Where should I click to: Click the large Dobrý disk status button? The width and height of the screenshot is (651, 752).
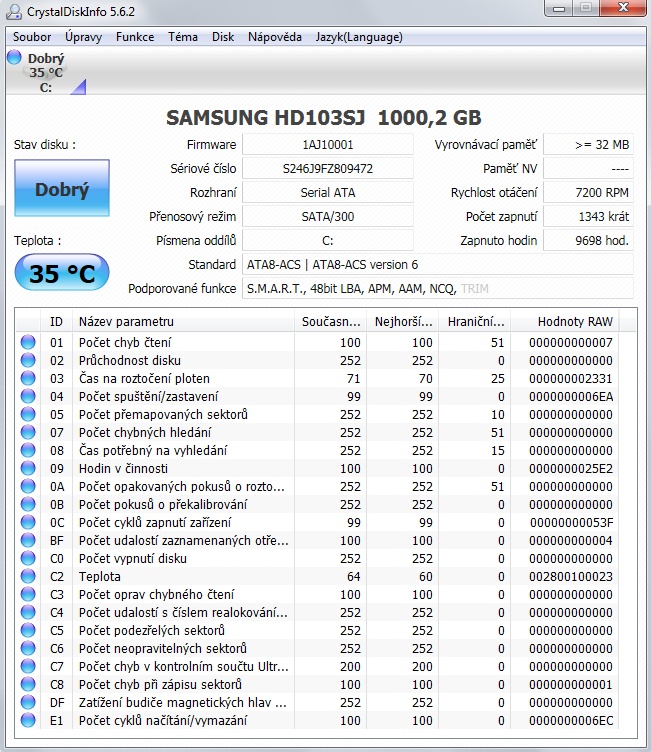click(x=62, y=188)
